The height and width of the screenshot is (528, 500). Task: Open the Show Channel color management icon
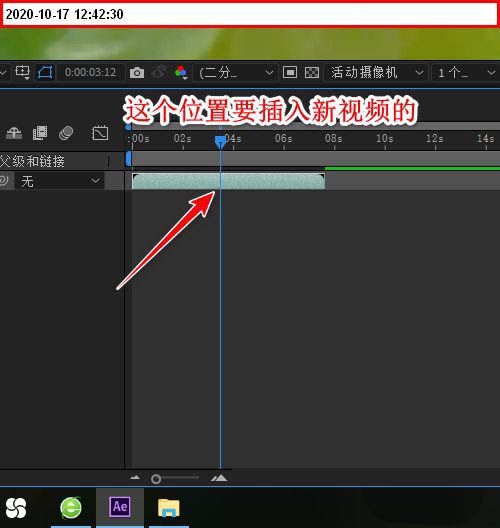pos(181,72)
